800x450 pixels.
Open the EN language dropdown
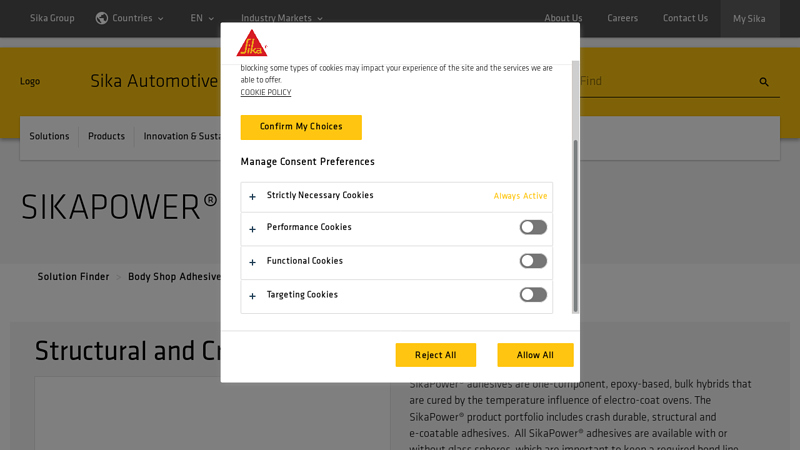click(202, 18)
